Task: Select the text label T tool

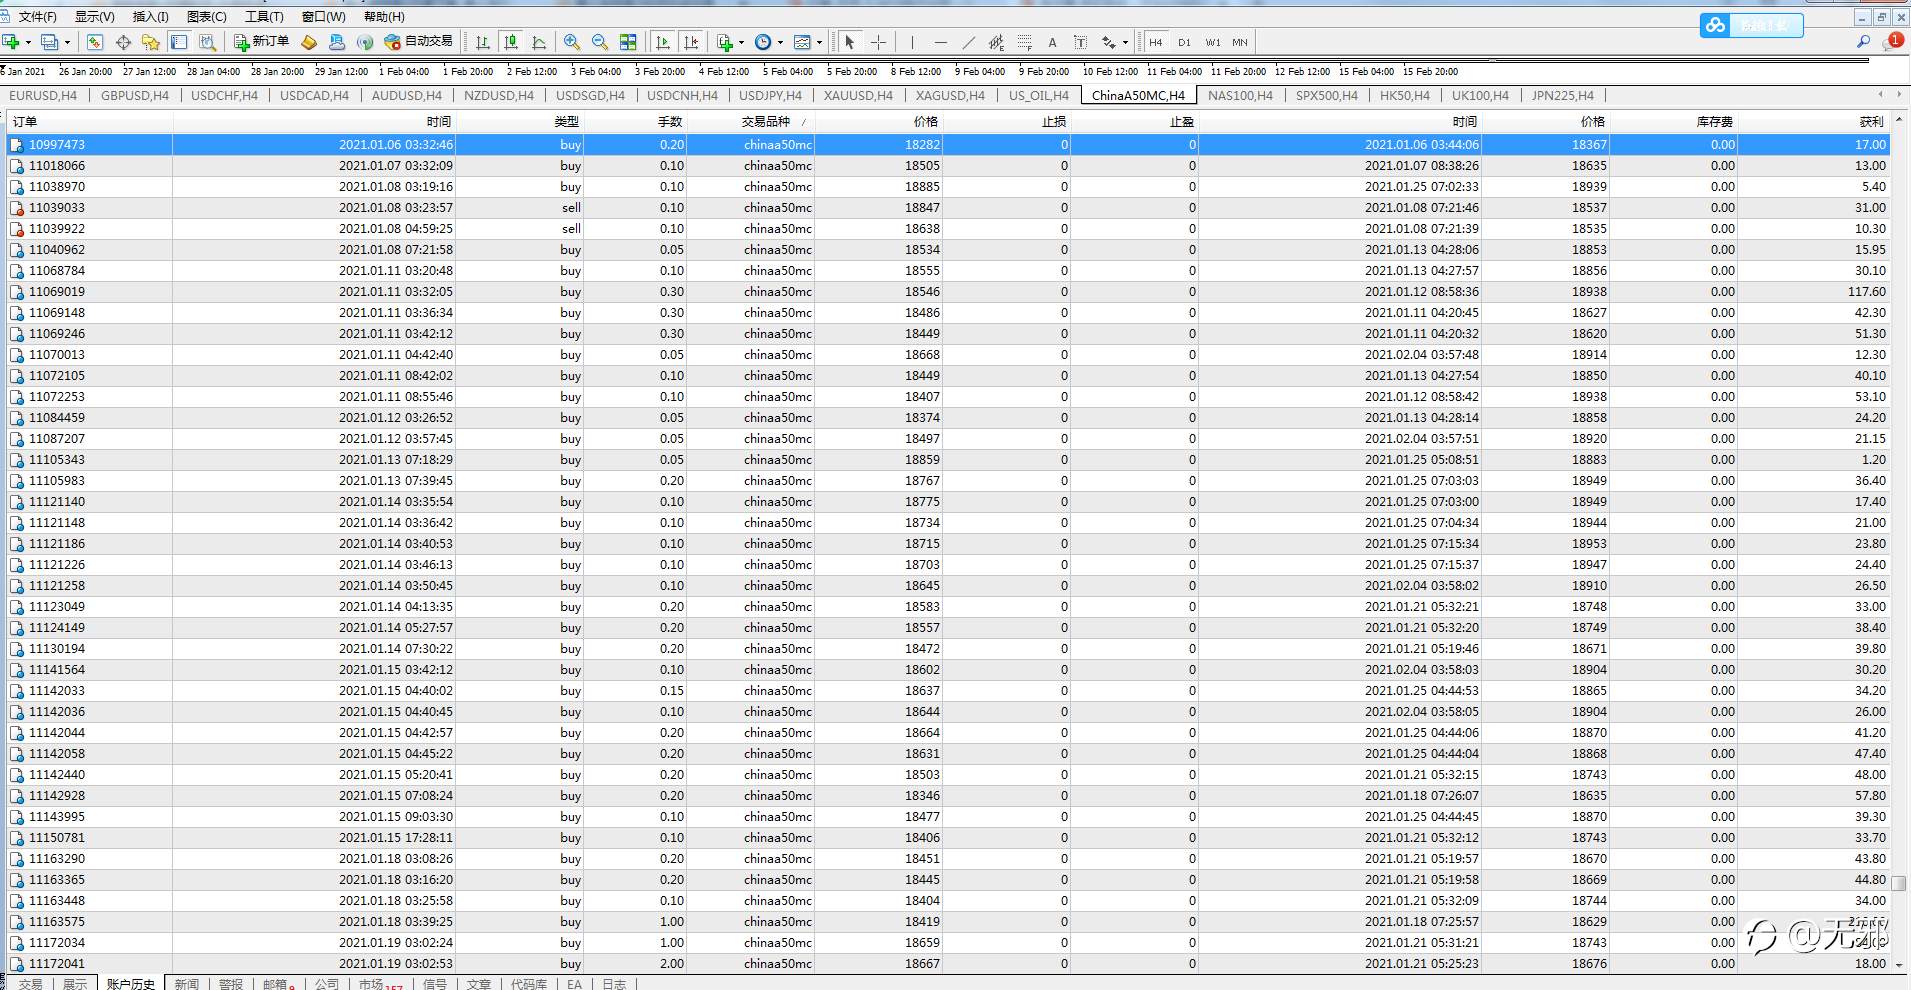Action: [1080, 42]
